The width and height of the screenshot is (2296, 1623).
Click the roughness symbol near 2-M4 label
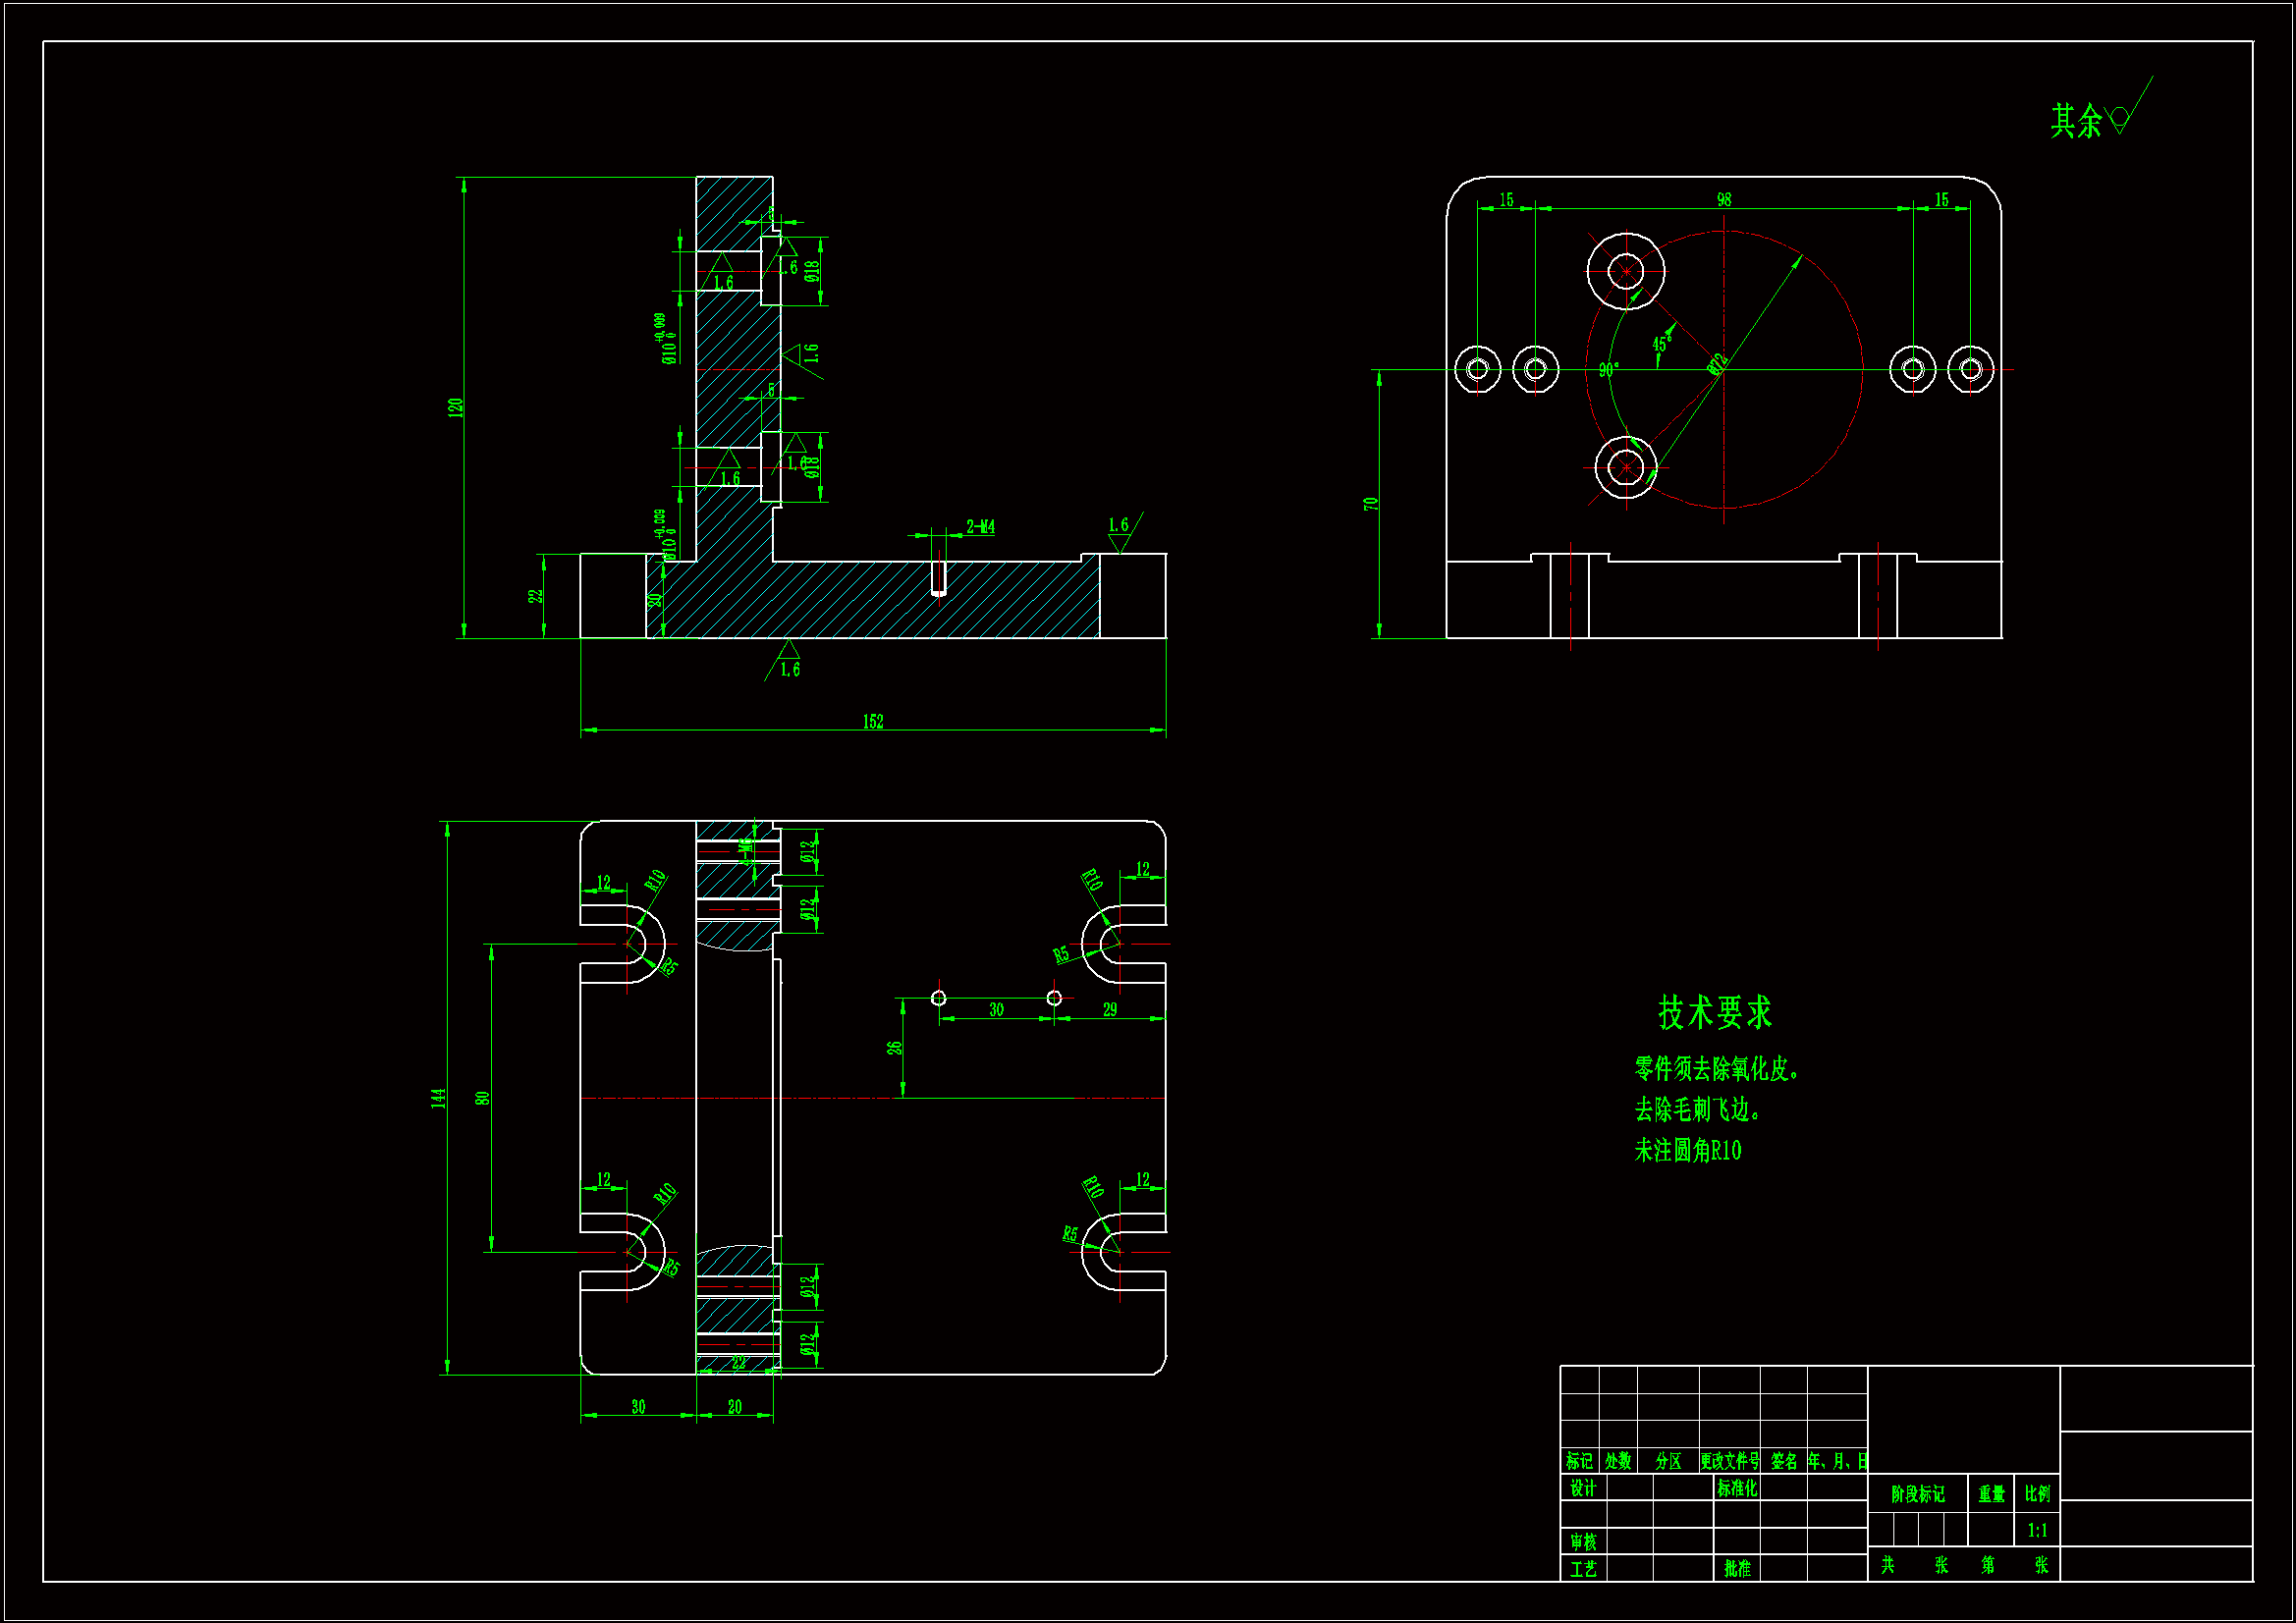coord(1120,541)
